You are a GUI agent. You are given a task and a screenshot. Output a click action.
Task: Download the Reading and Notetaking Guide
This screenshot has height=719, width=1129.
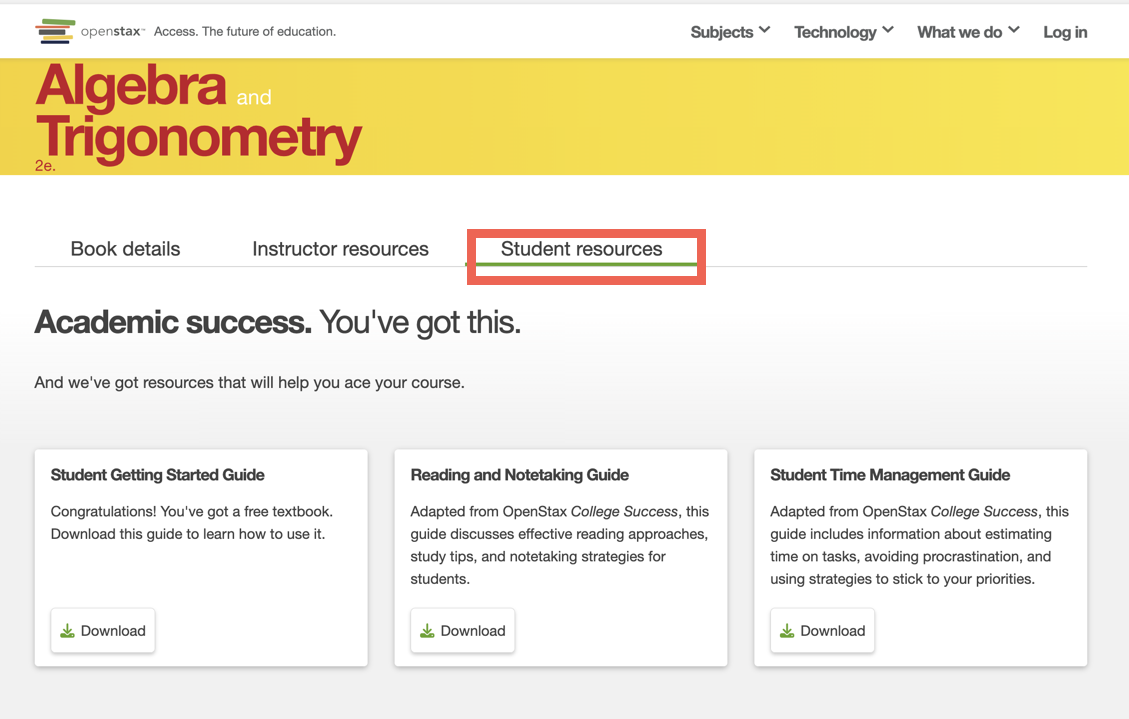462,630
